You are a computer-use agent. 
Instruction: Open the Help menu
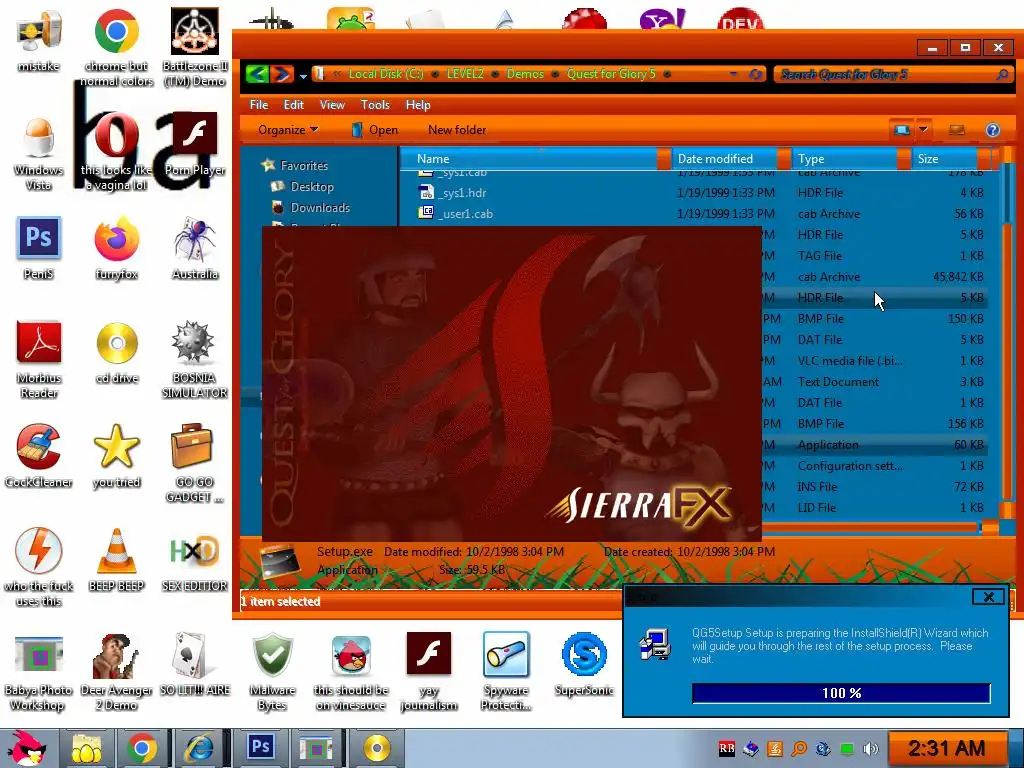418,104
